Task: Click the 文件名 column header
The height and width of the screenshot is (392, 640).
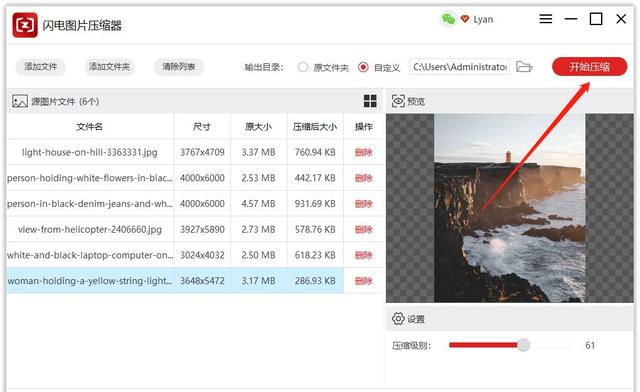Action: (x=90, y=127)
